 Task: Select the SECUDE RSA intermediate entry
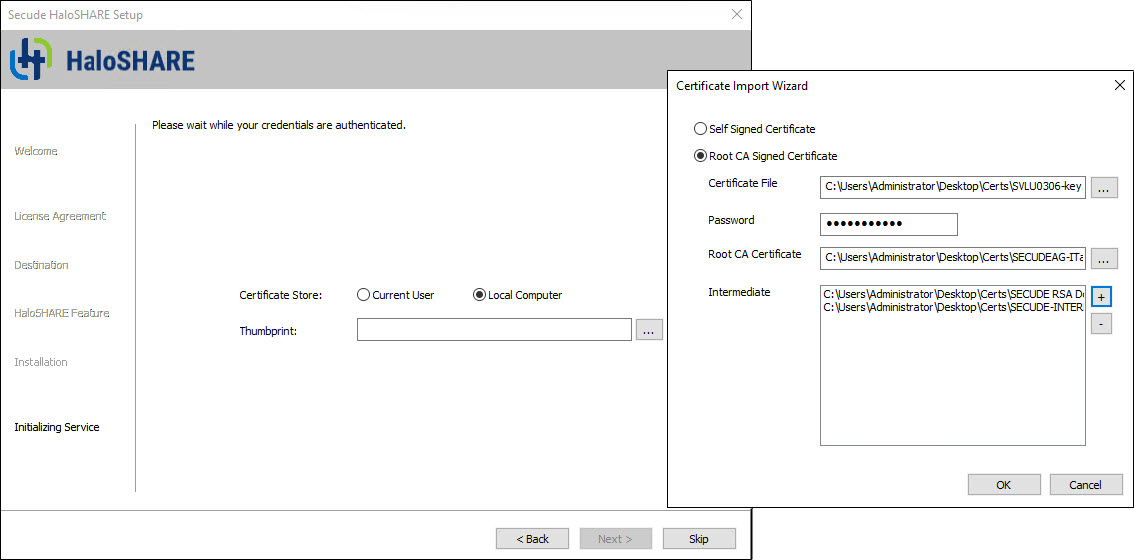[x=953, y=294]
